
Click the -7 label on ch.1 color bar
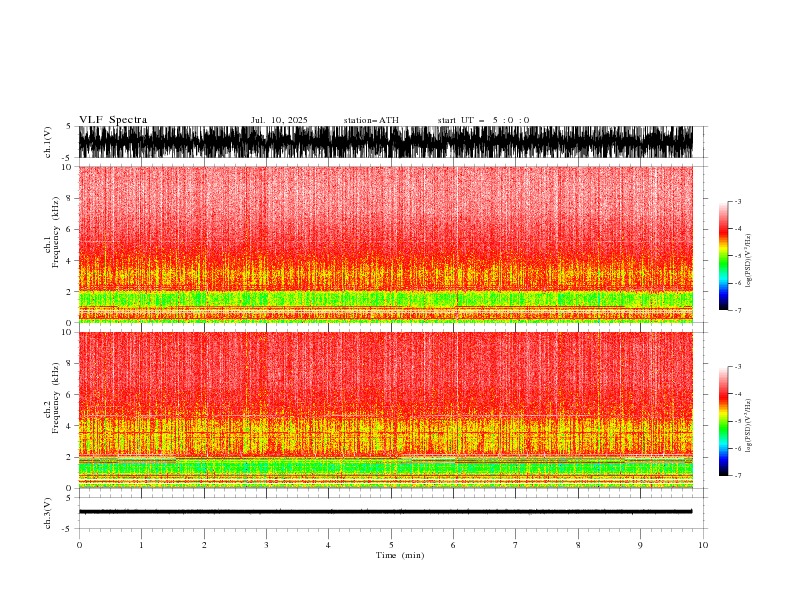coord(738,310)
